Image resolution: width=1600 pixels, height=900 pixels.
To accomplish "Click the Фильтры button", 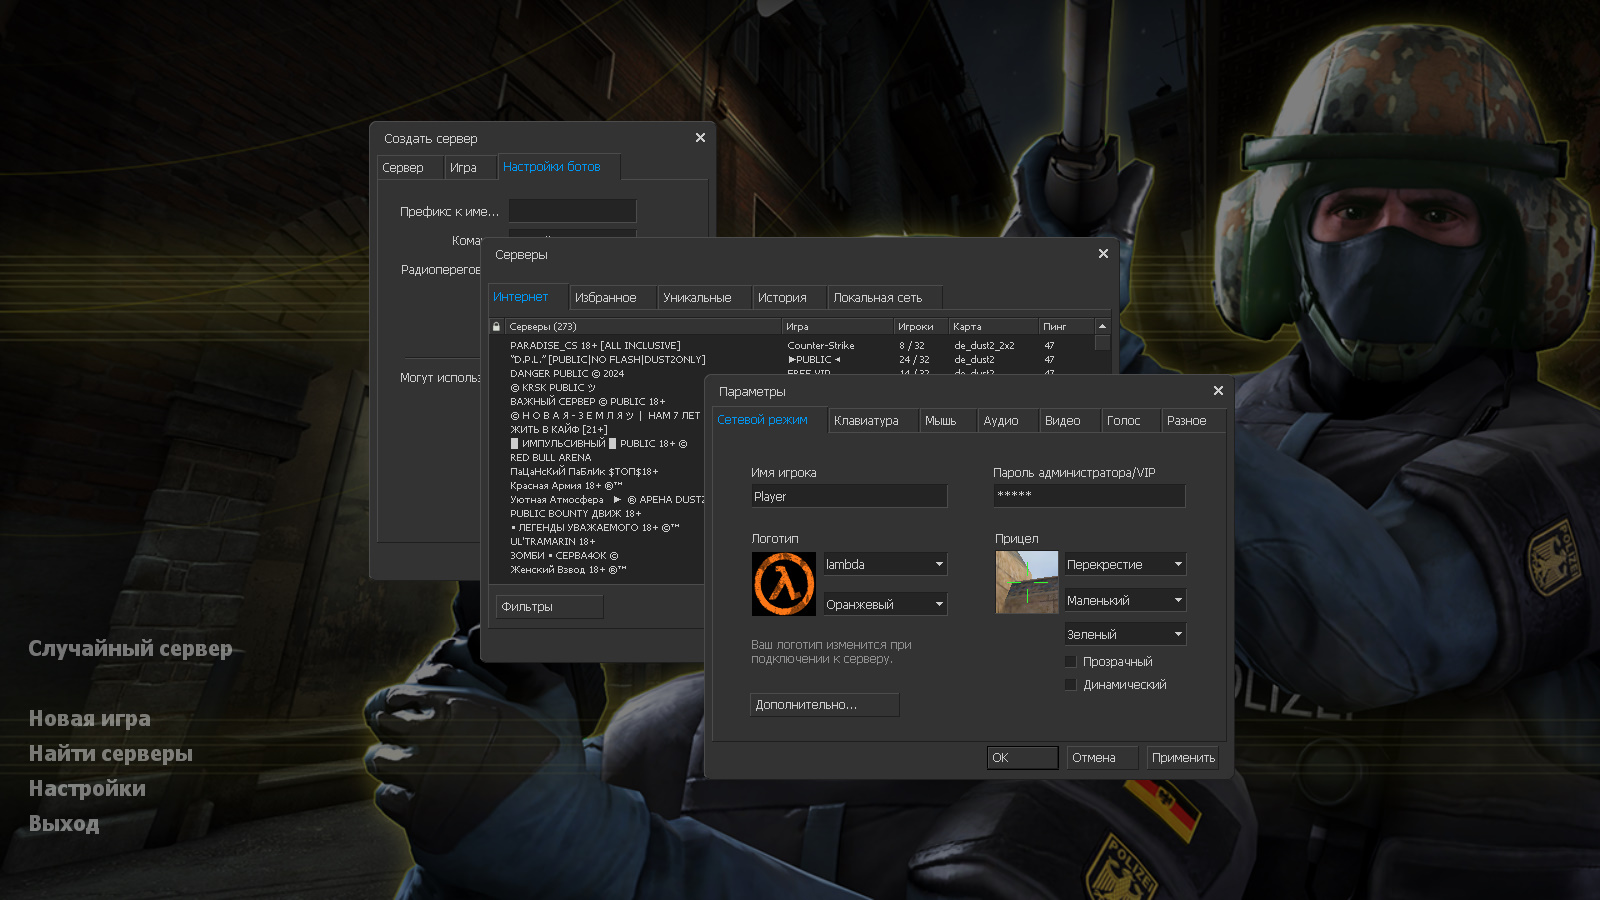I will [x=549, y=606].
